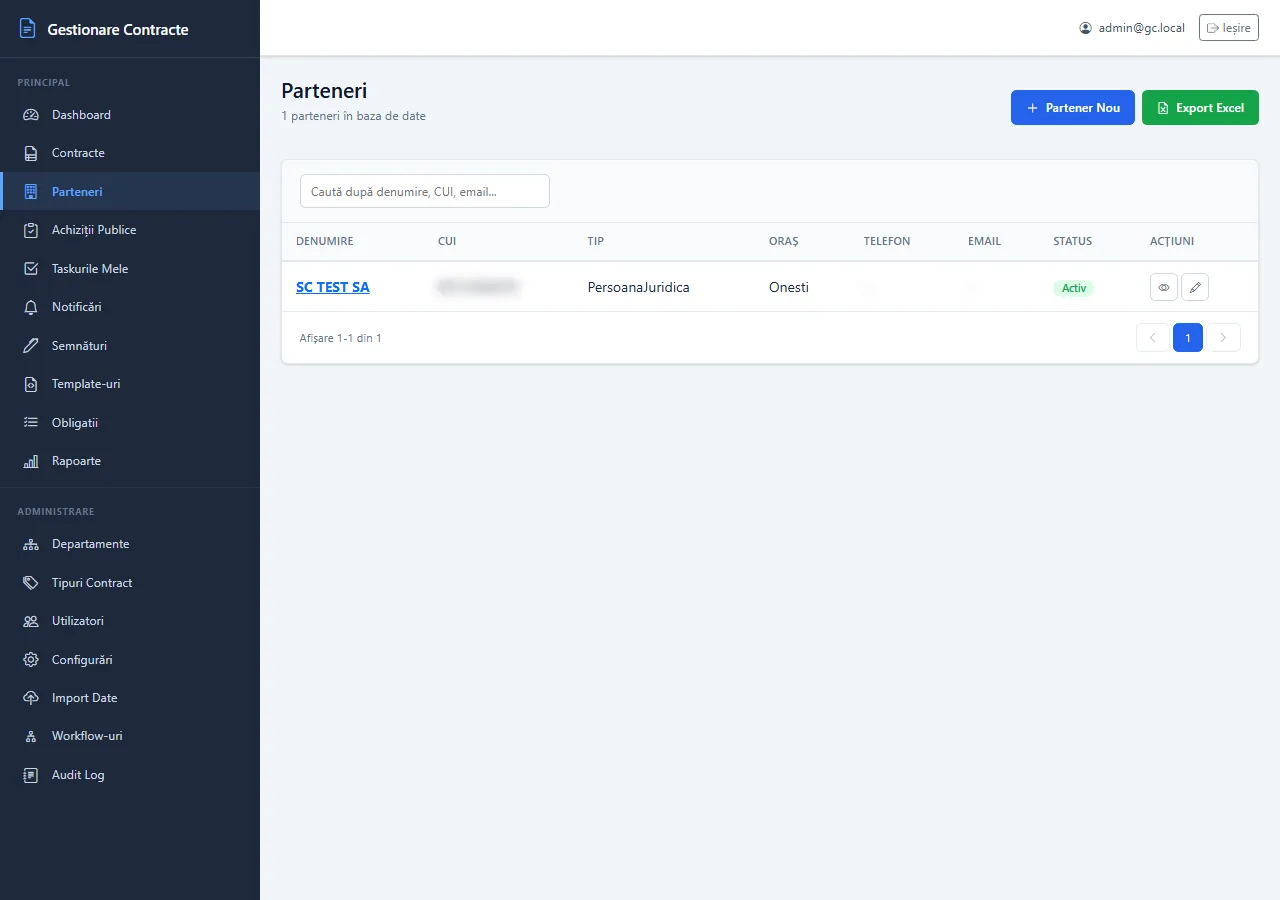The image size is (1280, 900).
Task: Click the Gestionare Contracte document logo icon
Action: click(27, 29)
